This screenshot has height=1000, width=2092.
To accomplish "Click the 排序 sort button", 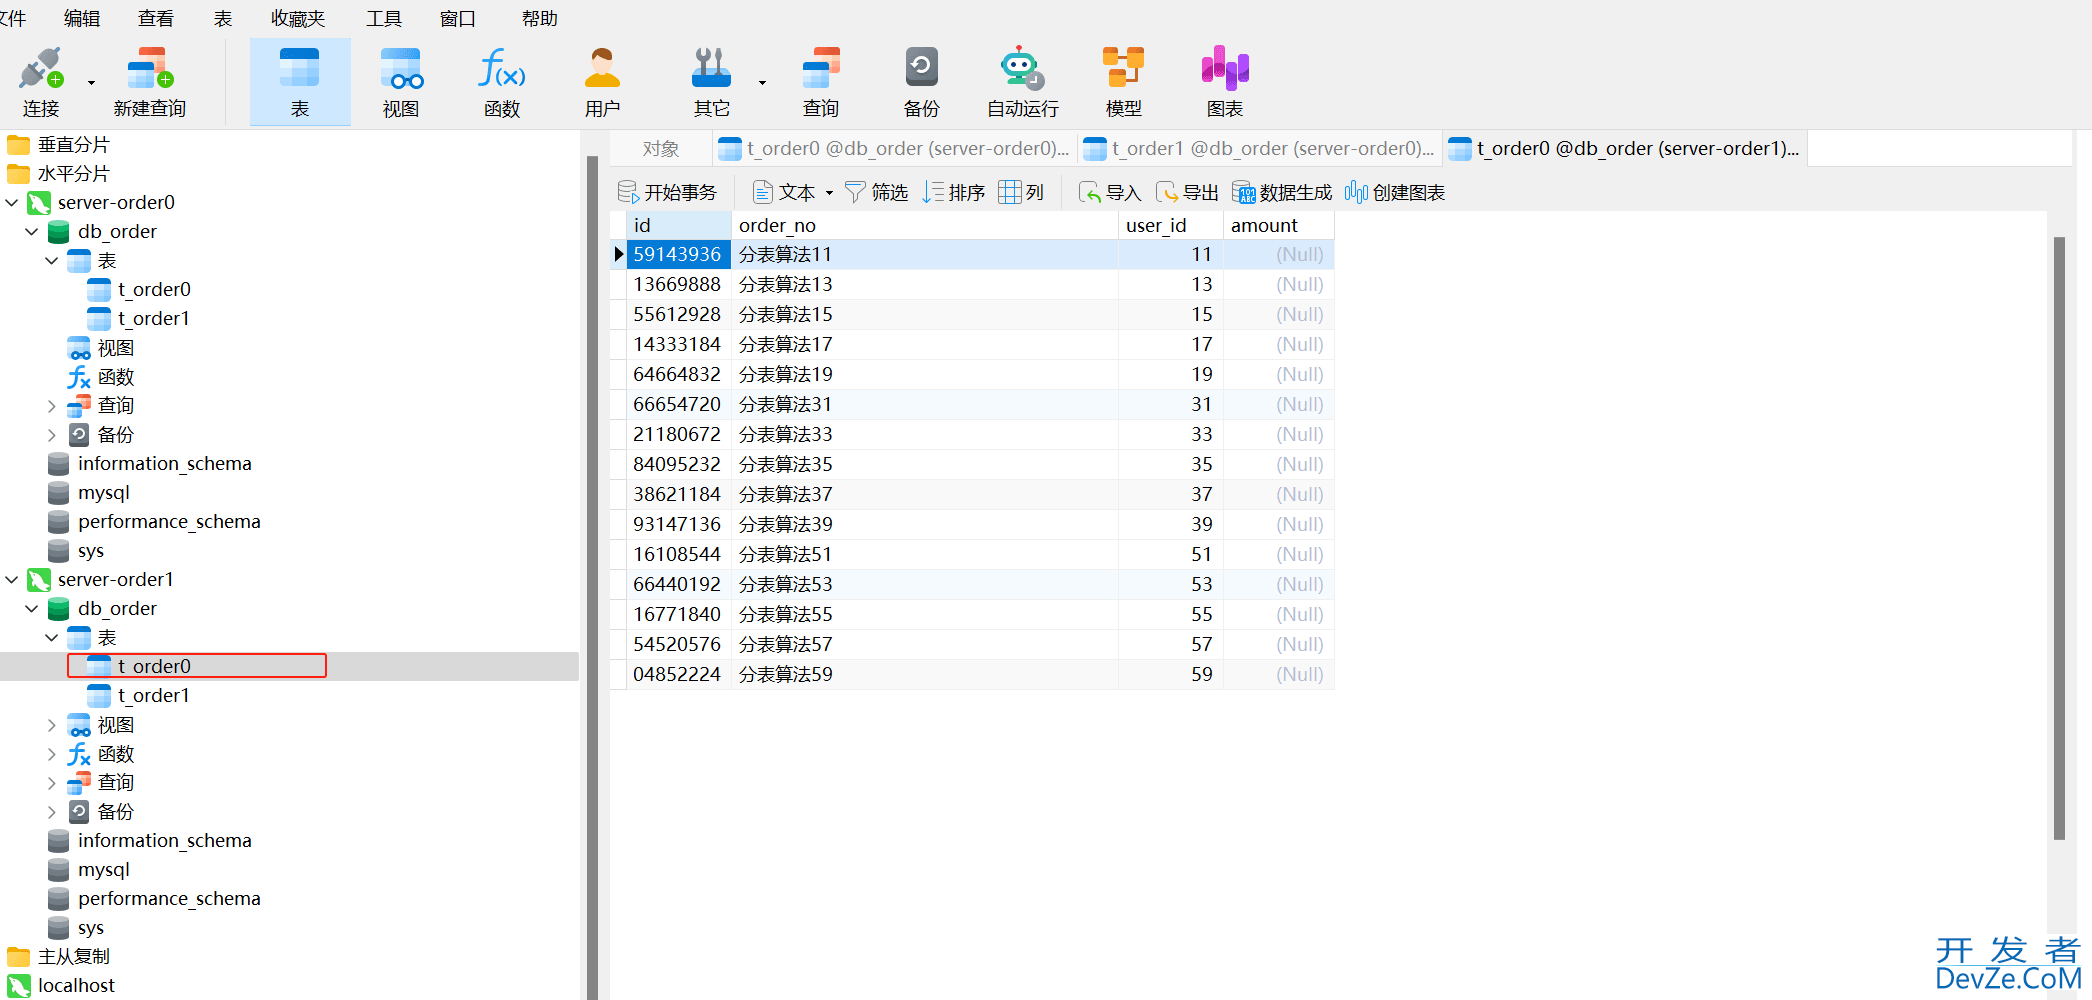I will click(x=954, y=192).
